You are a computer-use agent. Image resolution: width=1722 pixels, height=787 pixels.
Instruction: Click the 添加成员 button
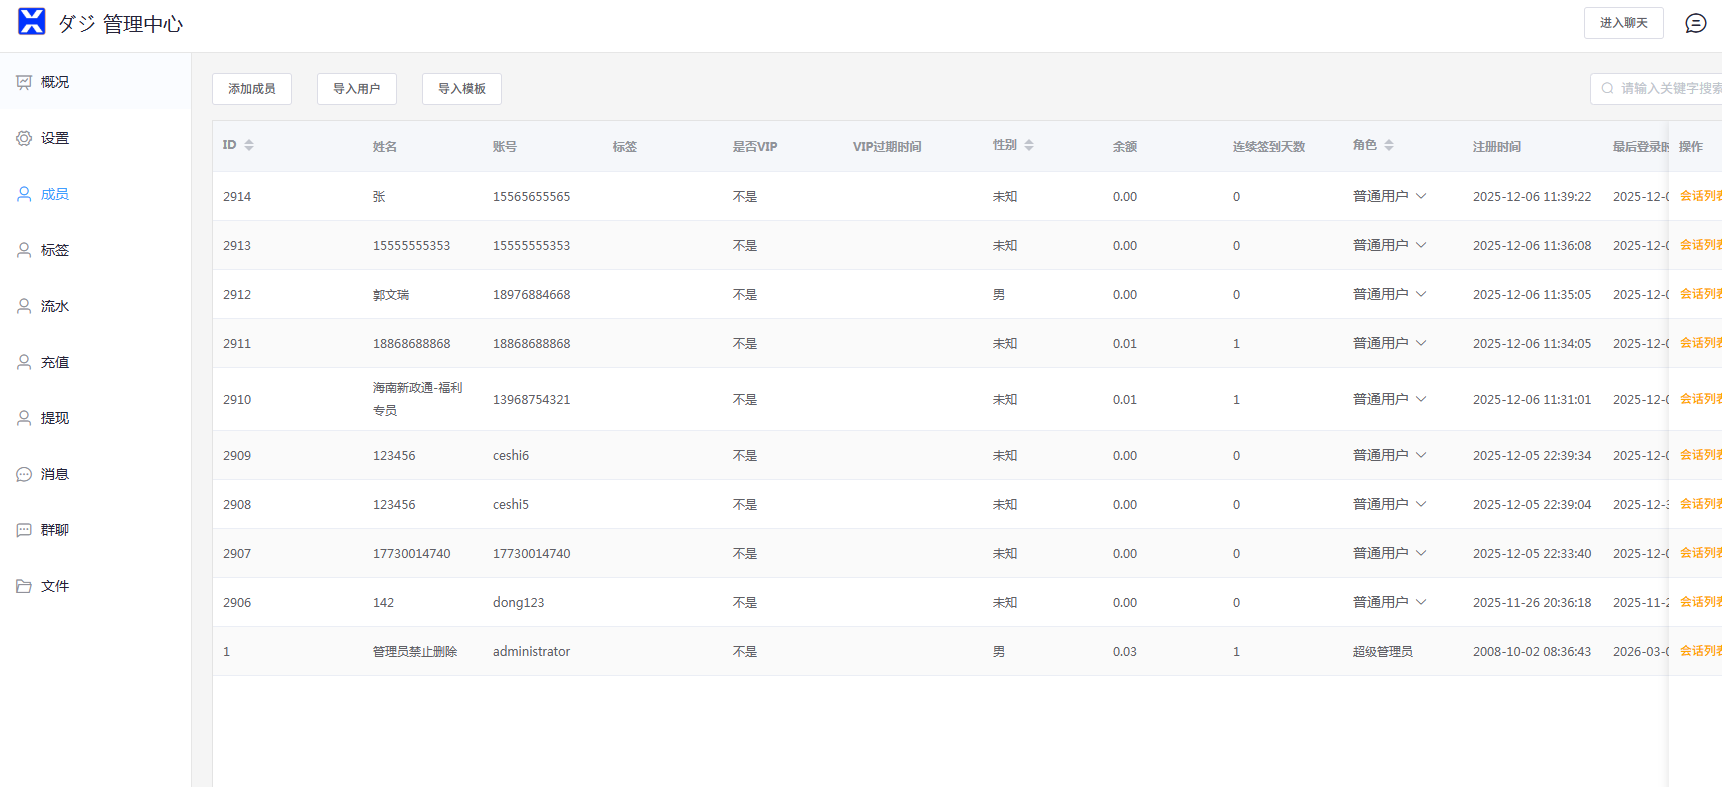click(252, 89)
